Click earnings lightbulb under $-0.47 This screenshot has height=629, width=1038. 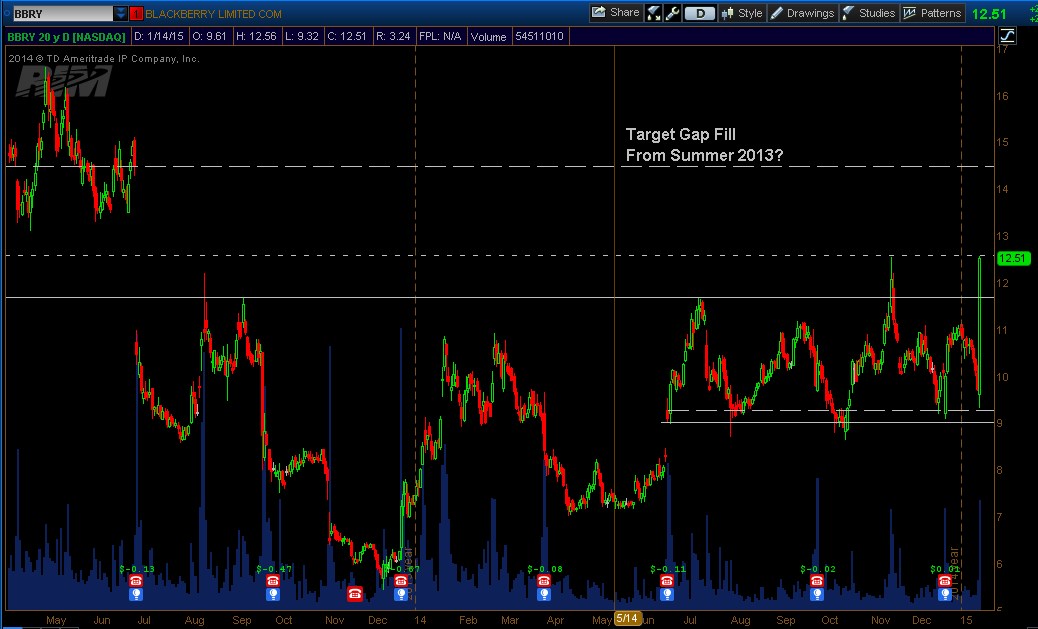[x=273, y=594]
